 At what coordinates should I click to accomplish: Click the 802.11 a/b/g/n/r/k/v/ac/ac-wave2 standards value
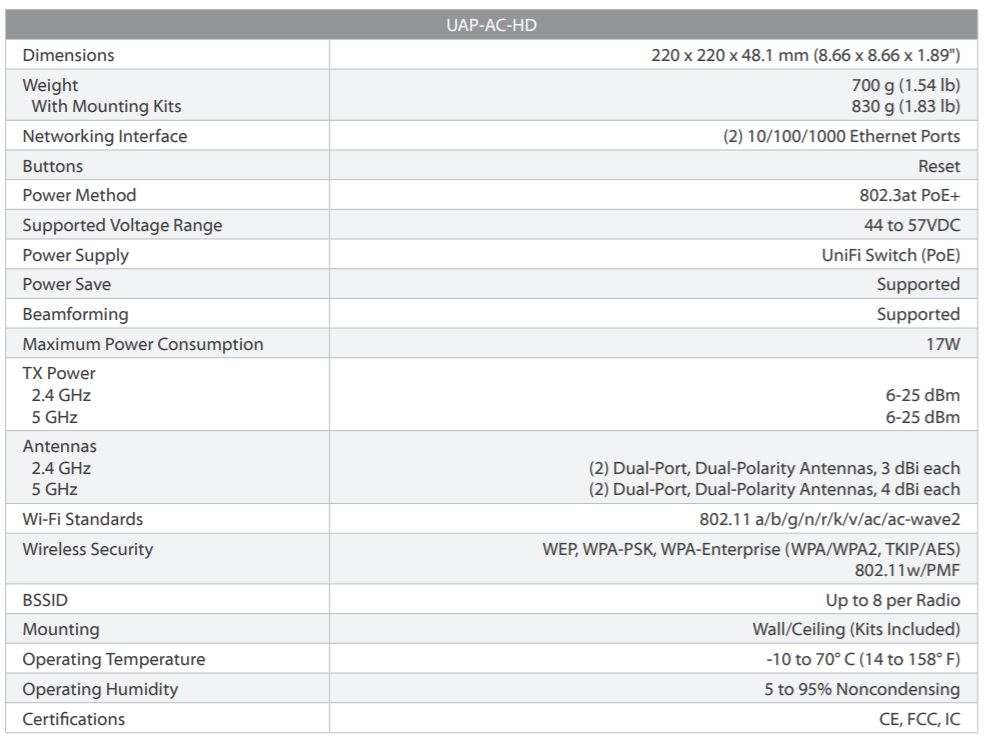point(829,519)
